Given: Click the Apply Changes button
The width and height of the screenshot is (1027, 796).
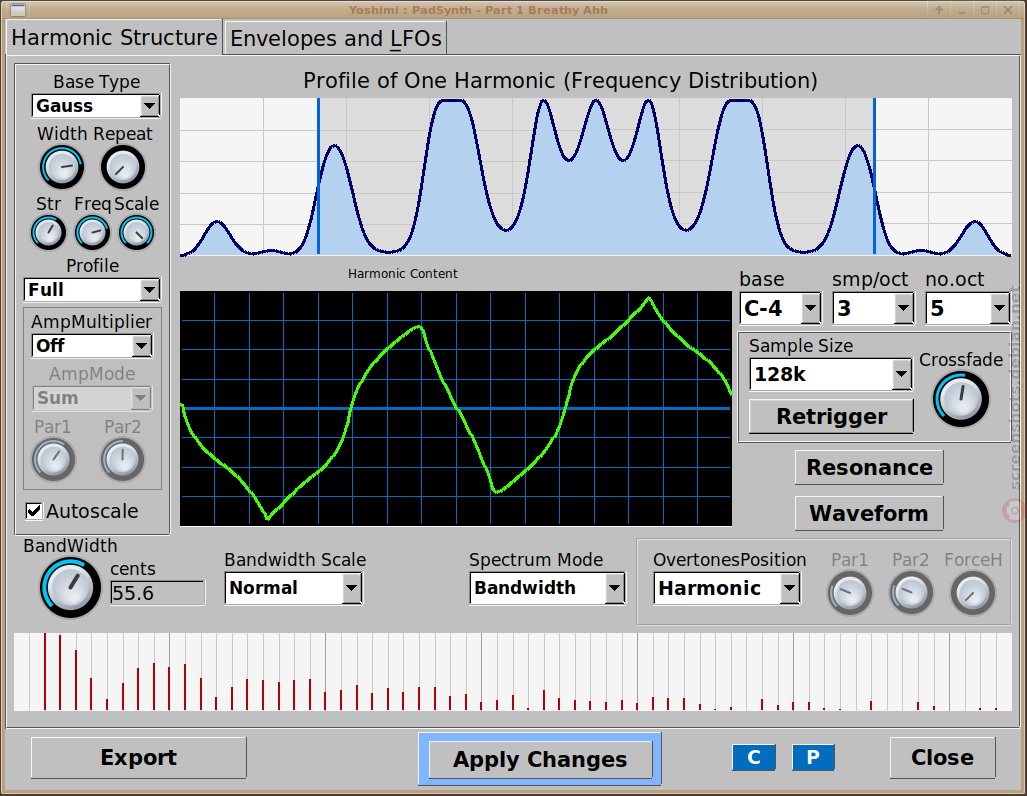Looking at the screenshot, I should [x=540, y=759].
